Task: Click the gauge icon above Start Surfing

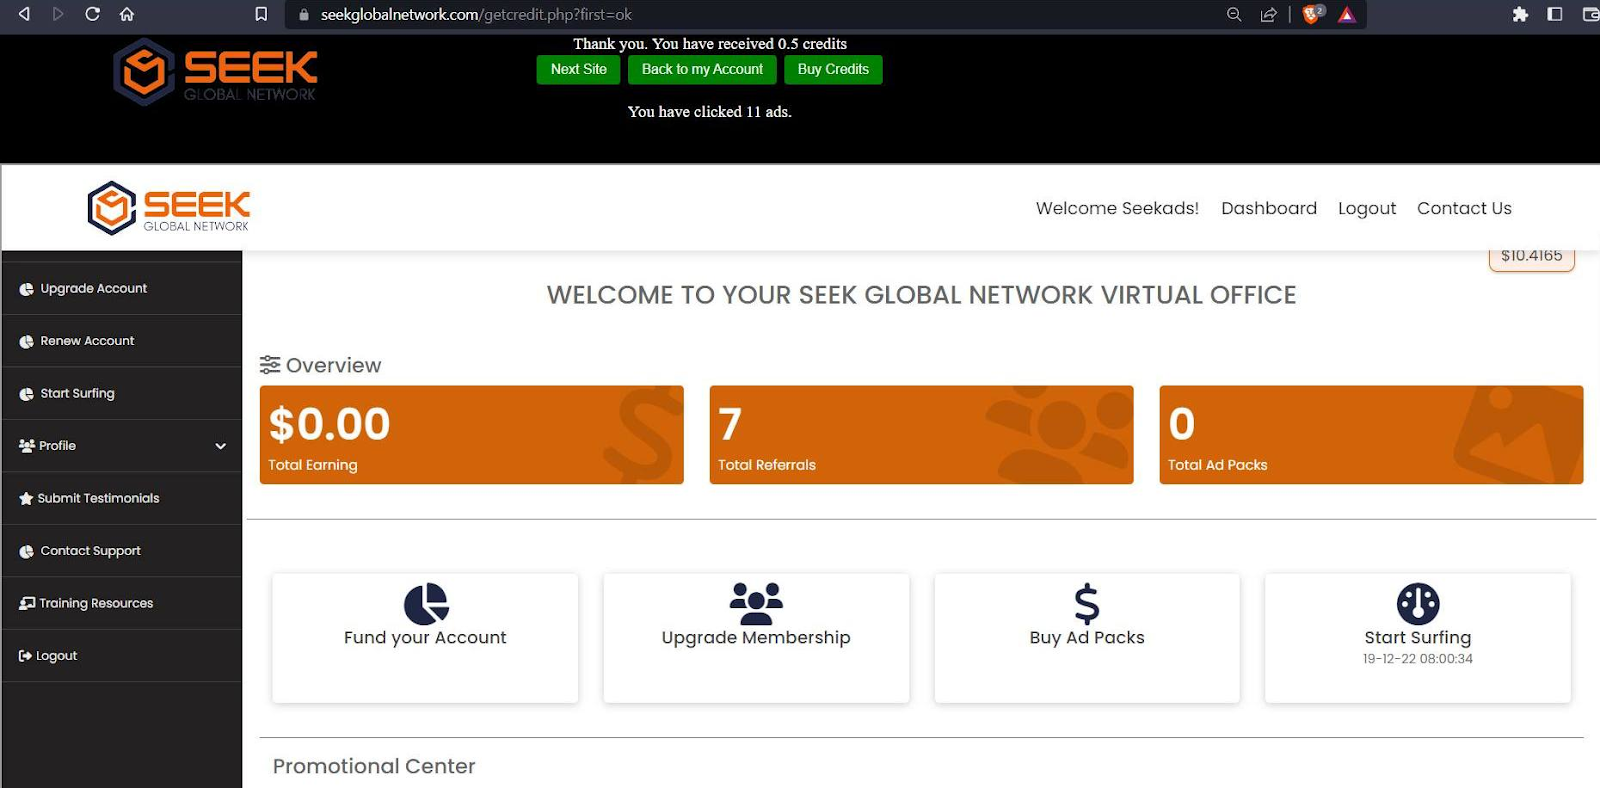Action: coord(1418,604)
